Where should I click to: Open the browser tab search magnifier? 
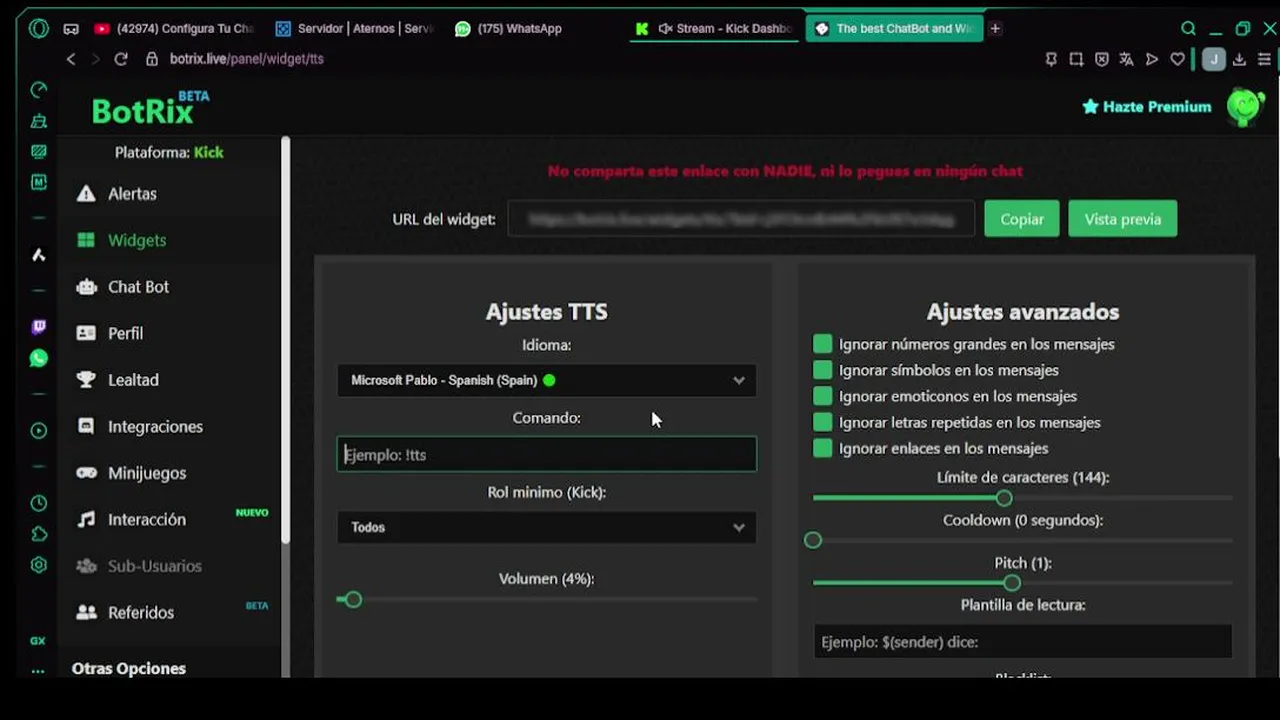[x=1188, y=29]
